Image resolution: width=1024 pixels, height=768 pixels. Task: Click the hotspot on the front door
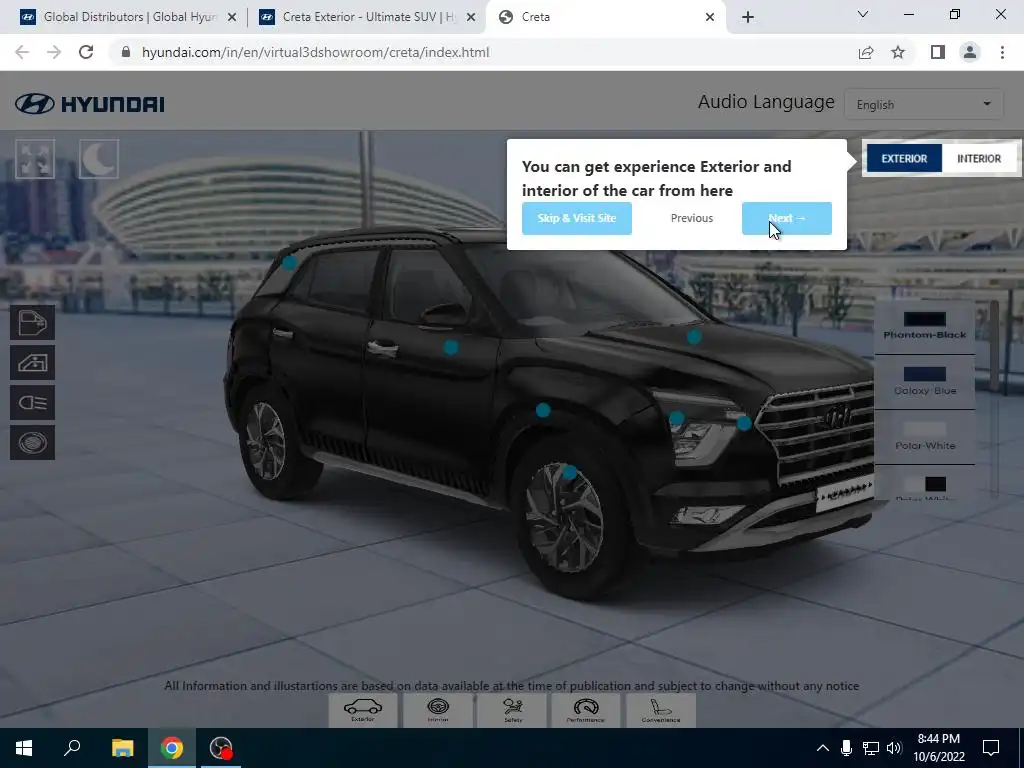451,347
